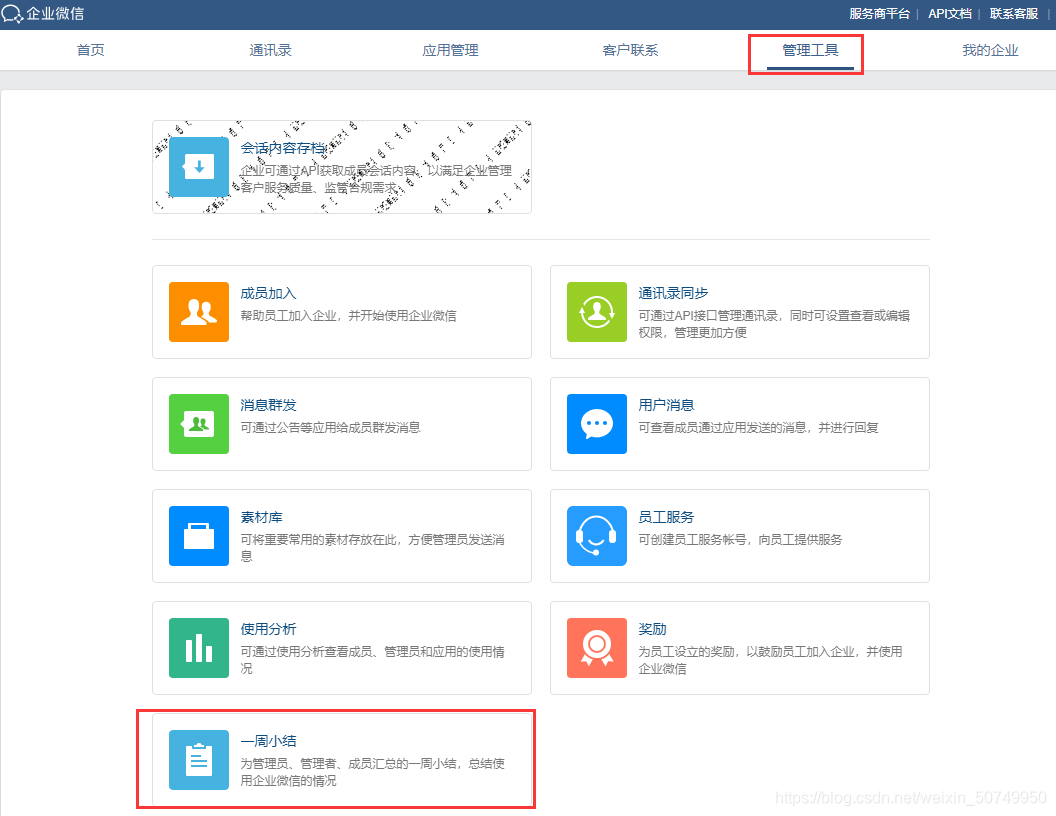Open the 使用分析 bar chart icon
Screen dimensions: 1056x816
click(199, 648)
